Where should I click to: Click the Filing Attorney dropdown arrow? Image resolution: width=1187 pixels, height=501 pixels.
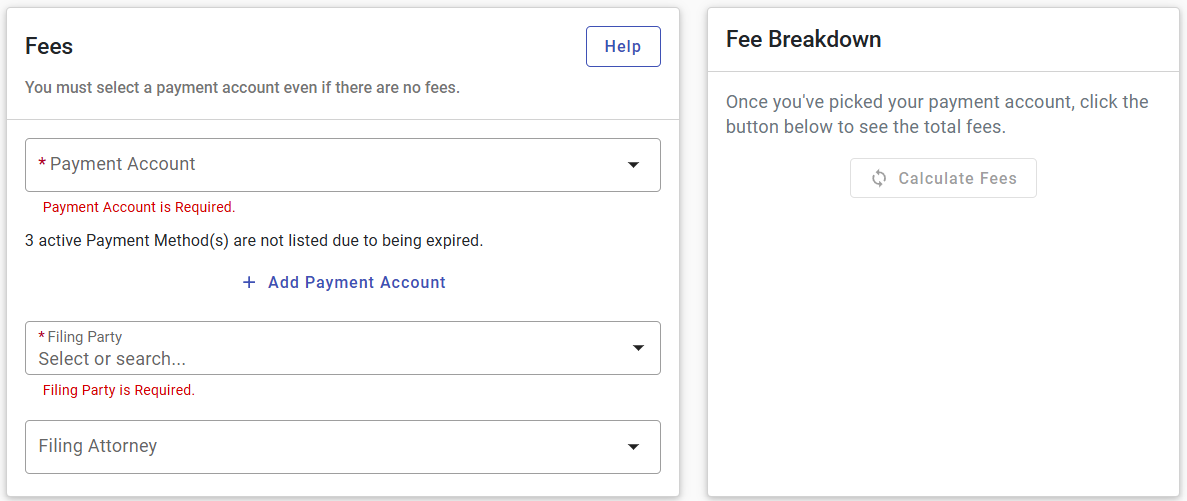coord(633,447)
